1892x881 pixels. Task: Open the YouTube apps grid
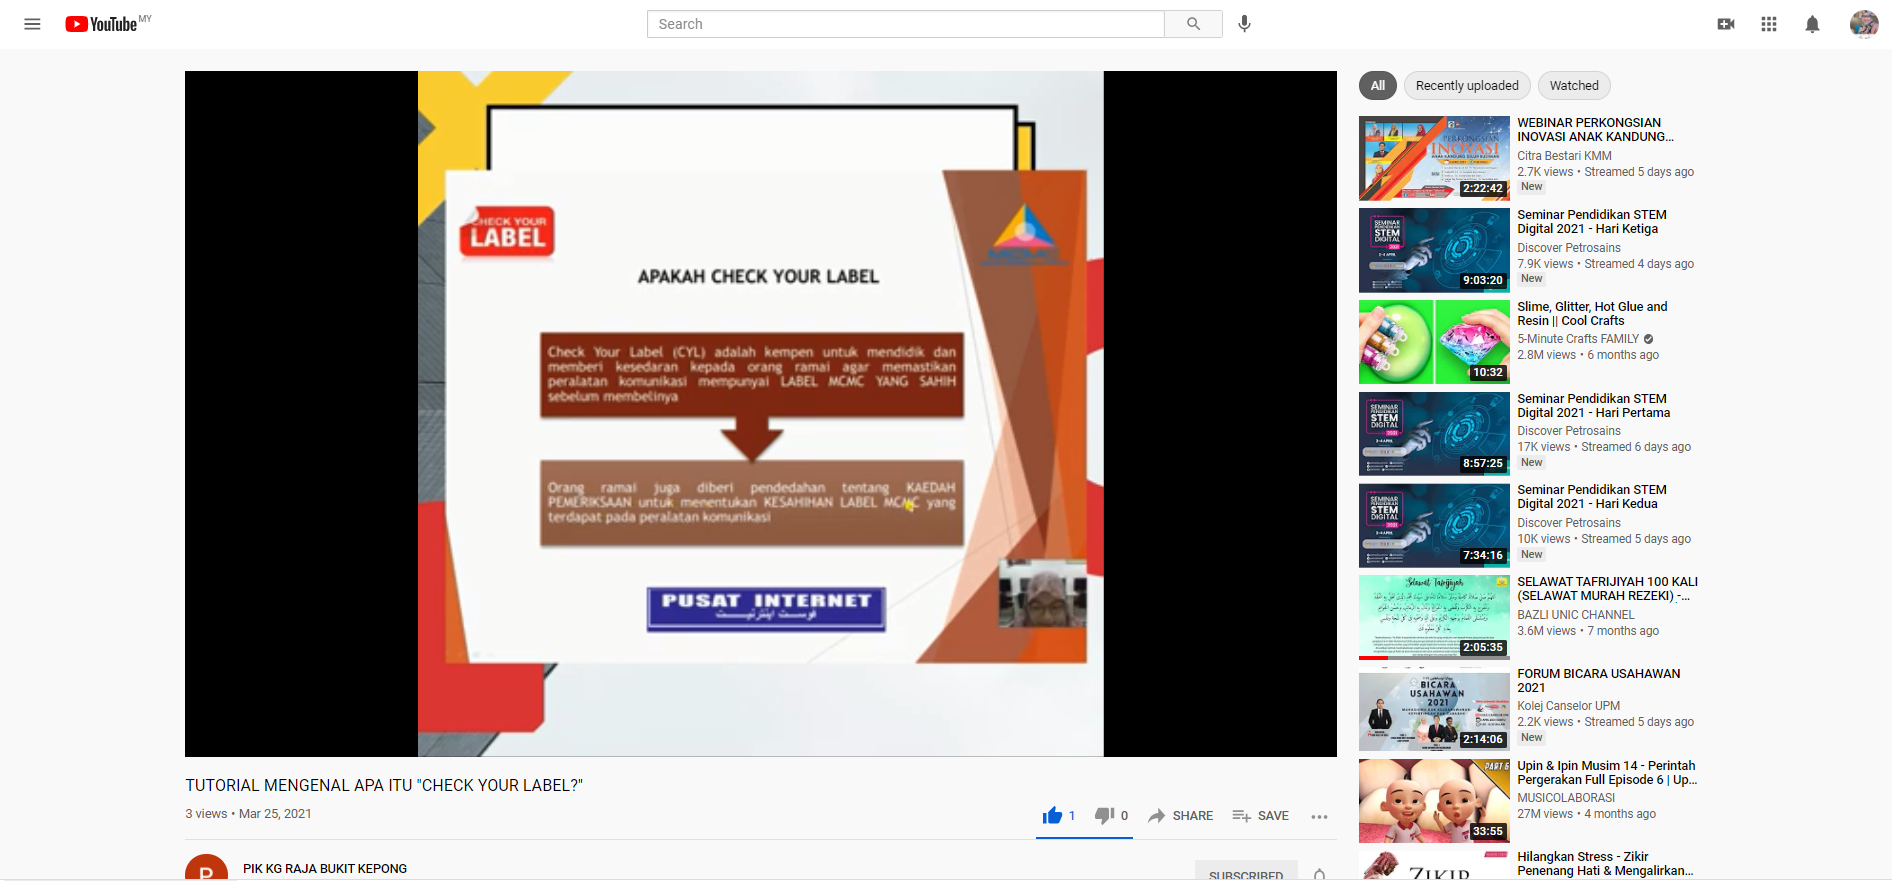(x=1769, y=24)
